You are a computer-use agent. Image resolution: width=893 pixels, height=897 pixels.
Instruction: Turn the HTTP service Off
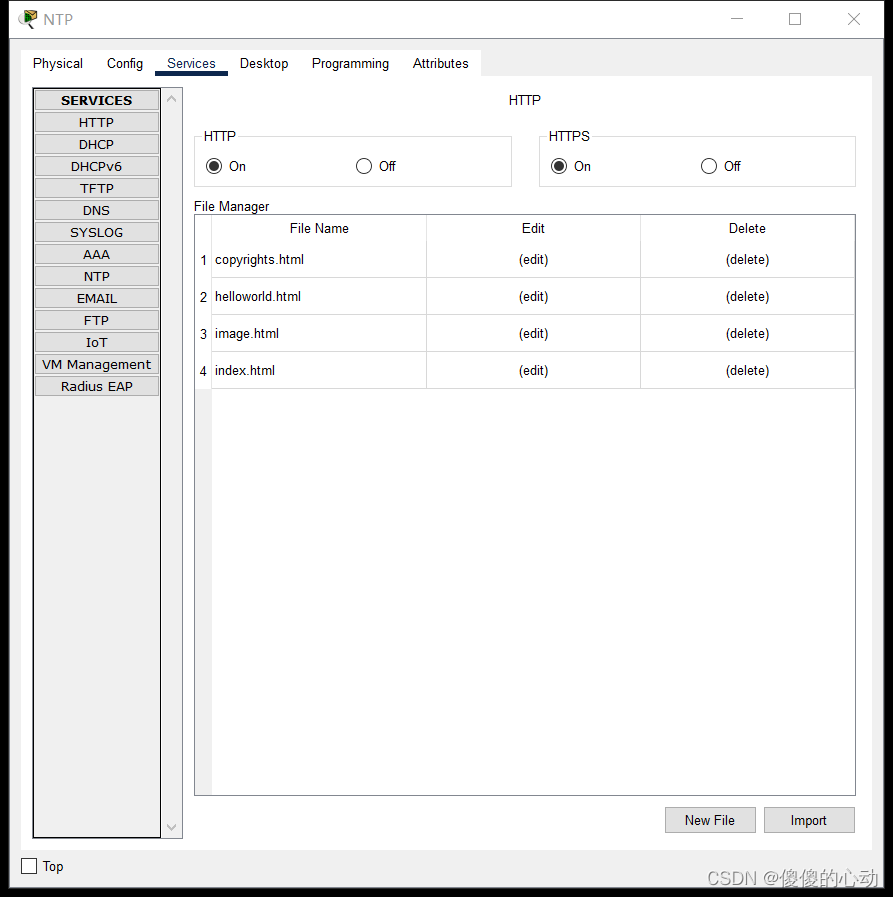pyautogui.click(x=362, y=166)
